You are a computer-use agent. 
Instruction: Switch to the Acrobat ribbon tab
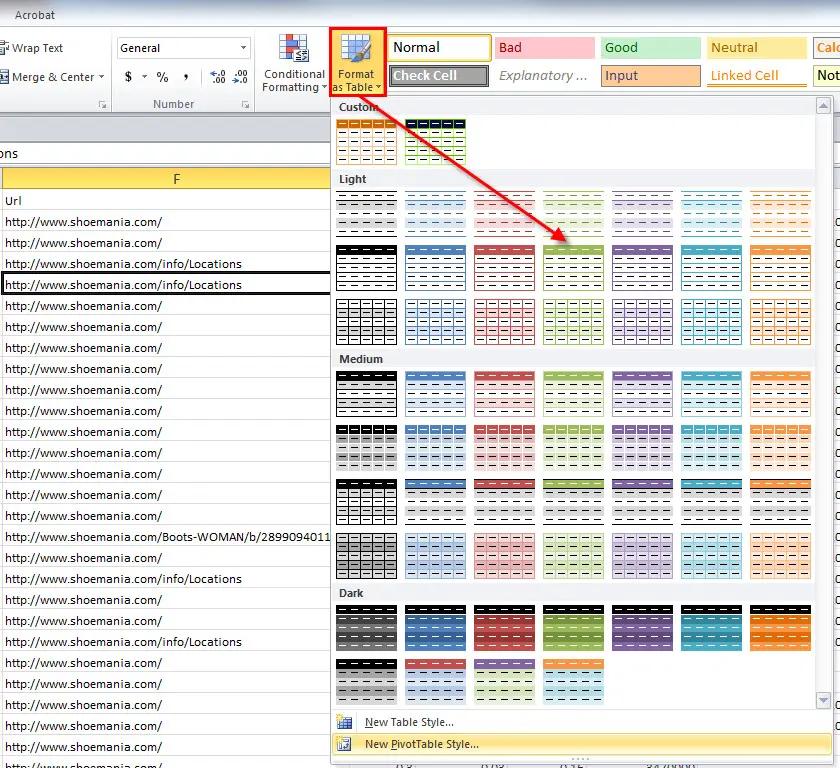(x=34, y=14)
